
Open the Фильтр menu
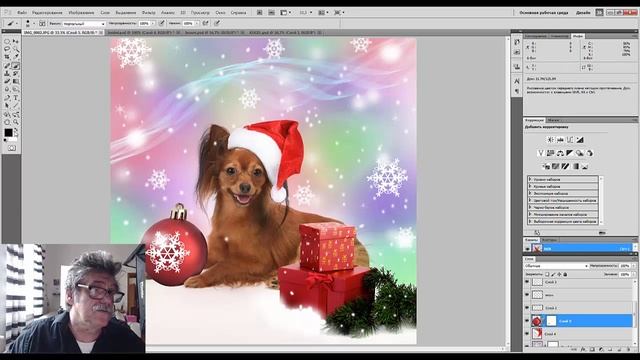pyautogui.click(x=149, y=13)
